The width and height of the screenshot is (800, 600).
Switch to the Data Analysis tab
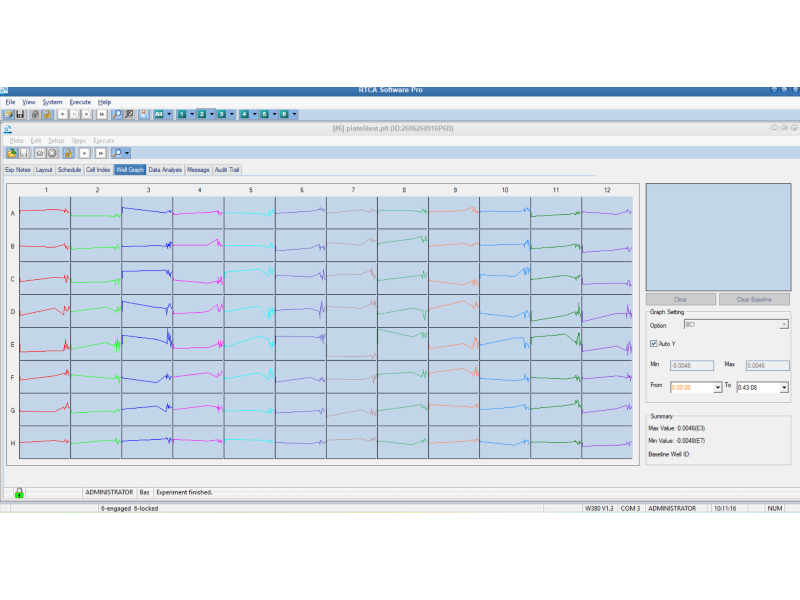pyautogui.click(x=165, y=170)
